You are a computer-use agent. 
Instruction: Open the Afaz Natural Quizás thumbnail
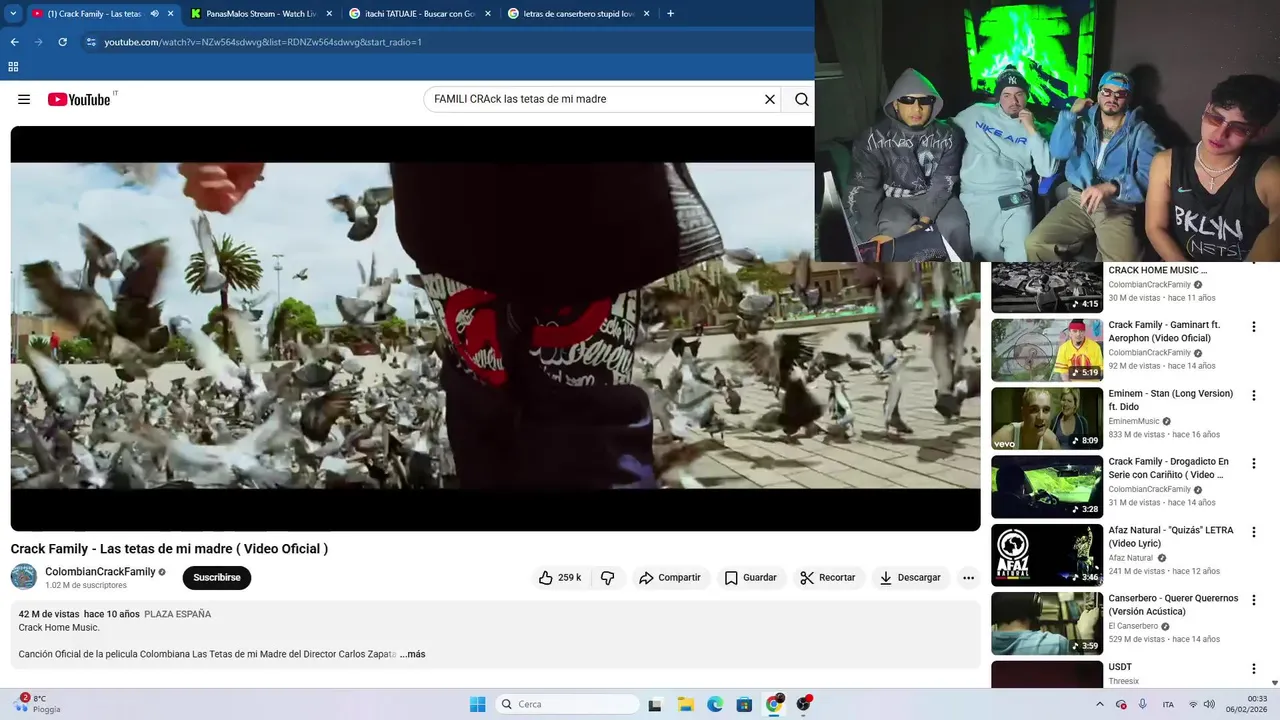coord(1047,555)
